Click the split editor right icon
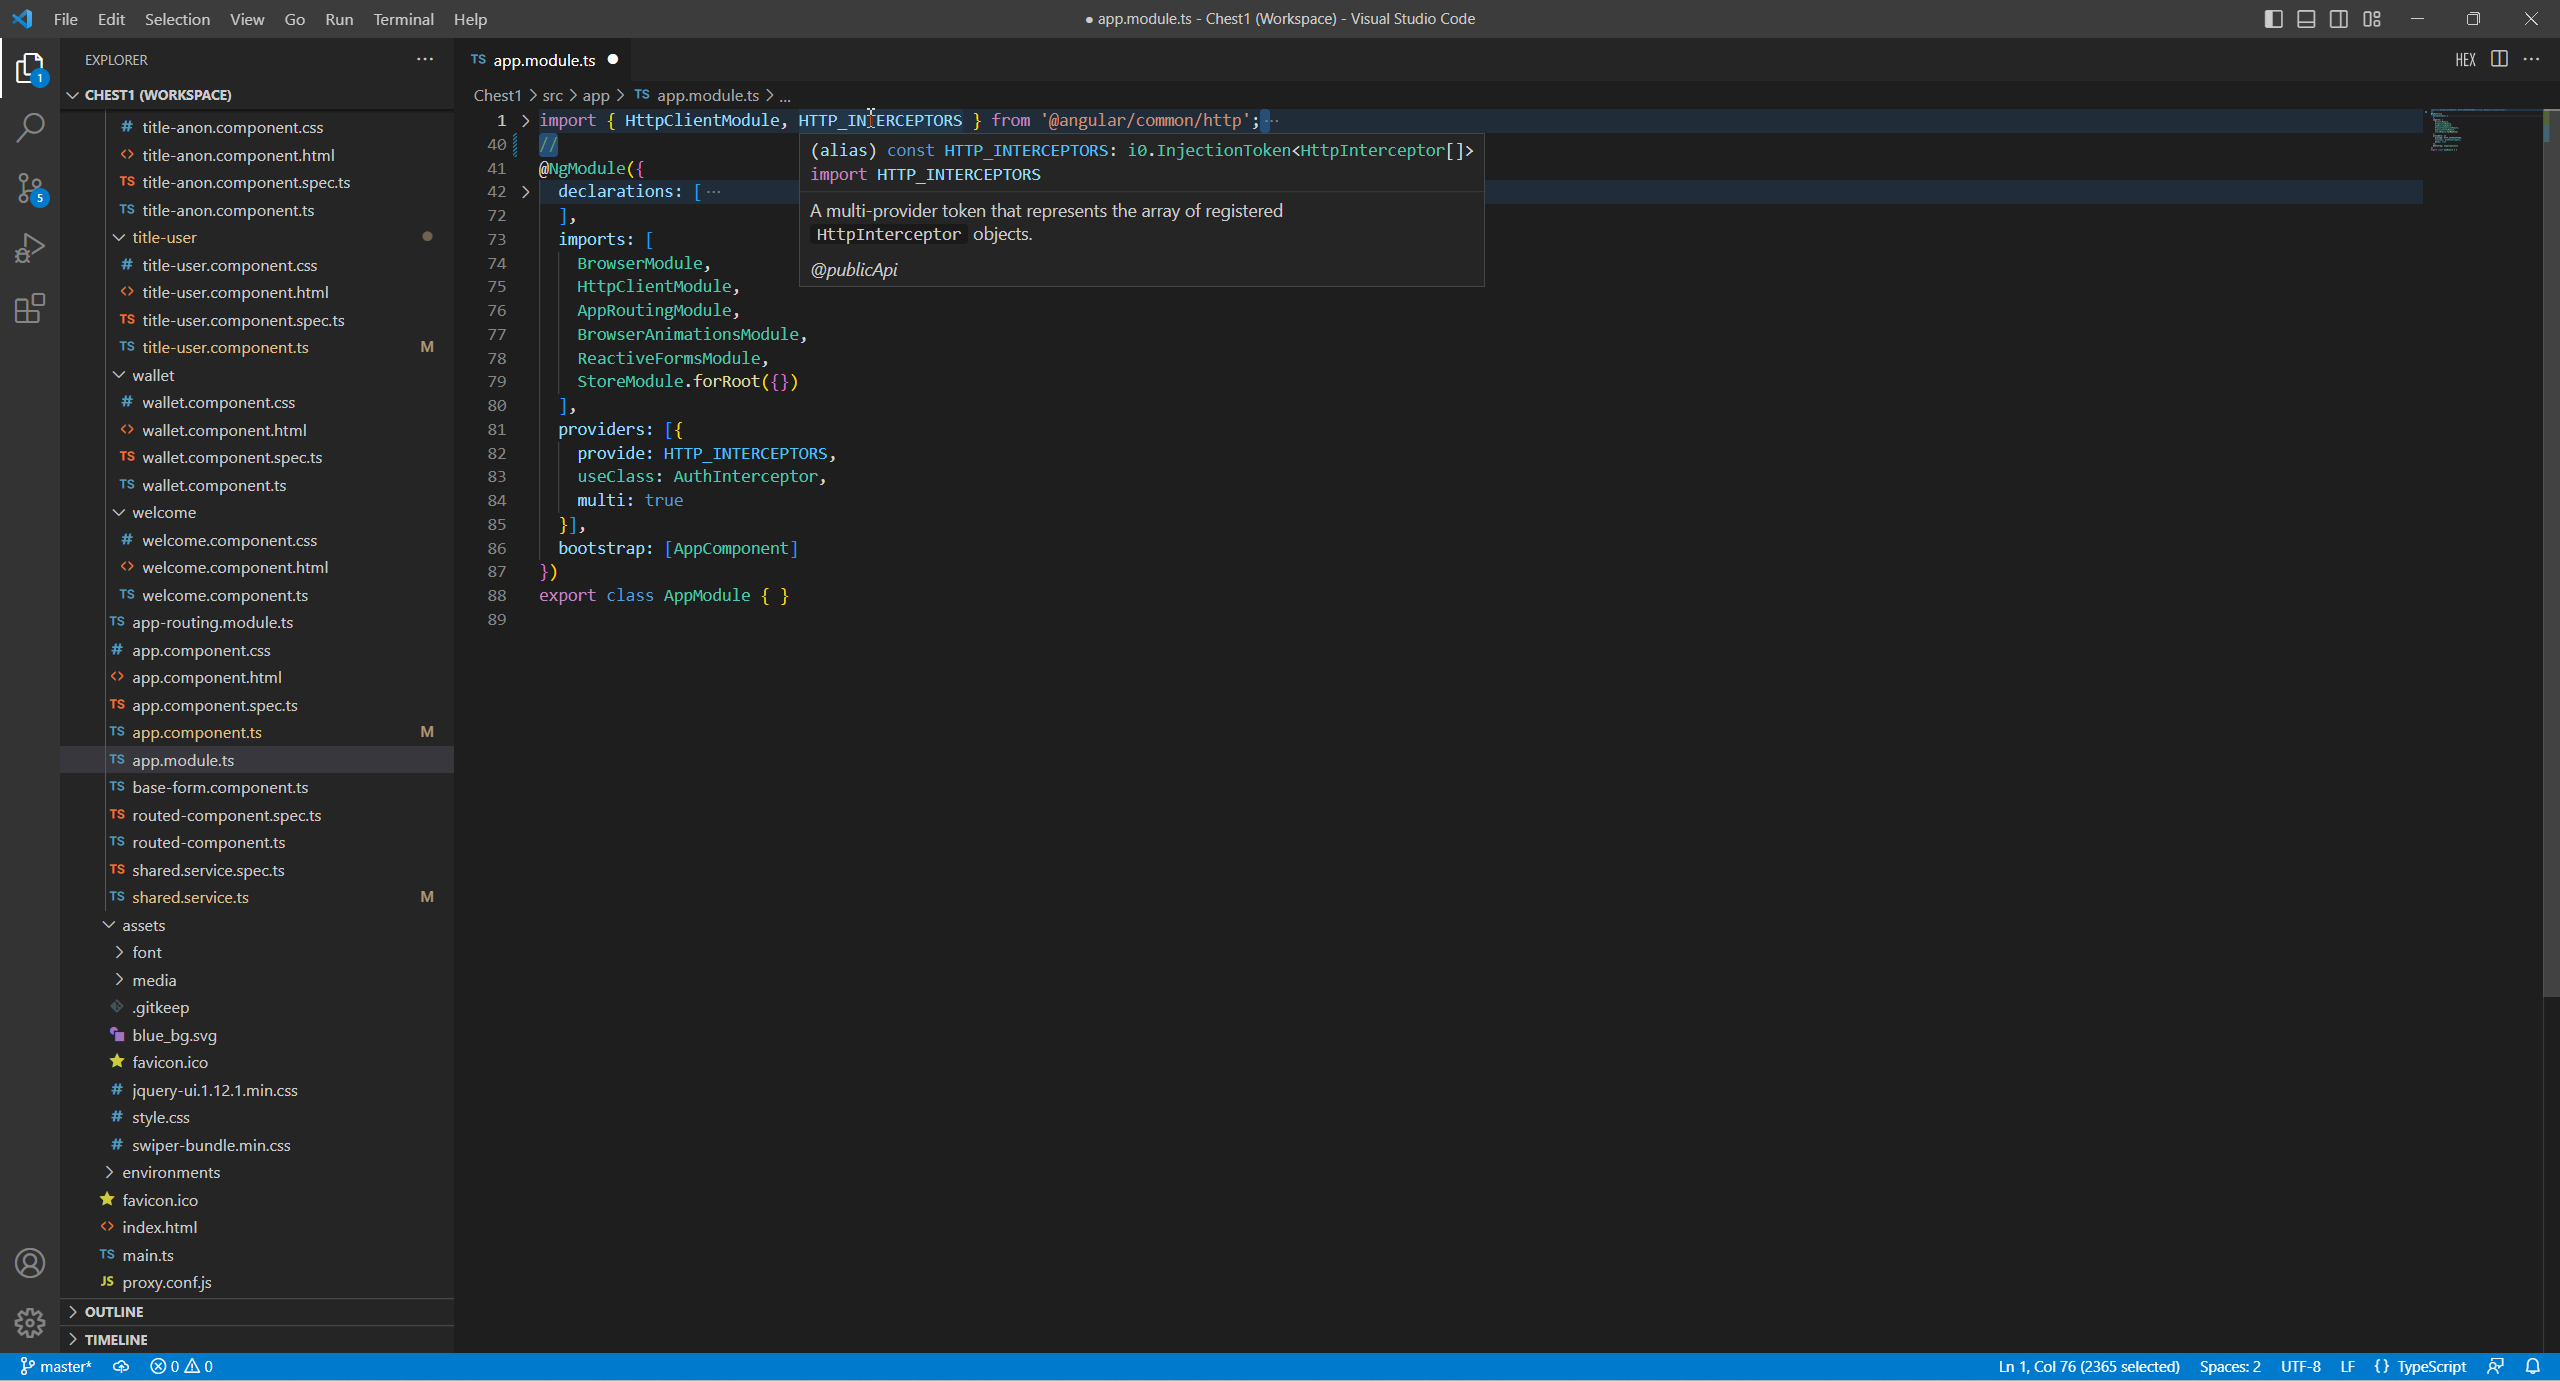The image size is (2560, 1382). (x=2499, y=59)
